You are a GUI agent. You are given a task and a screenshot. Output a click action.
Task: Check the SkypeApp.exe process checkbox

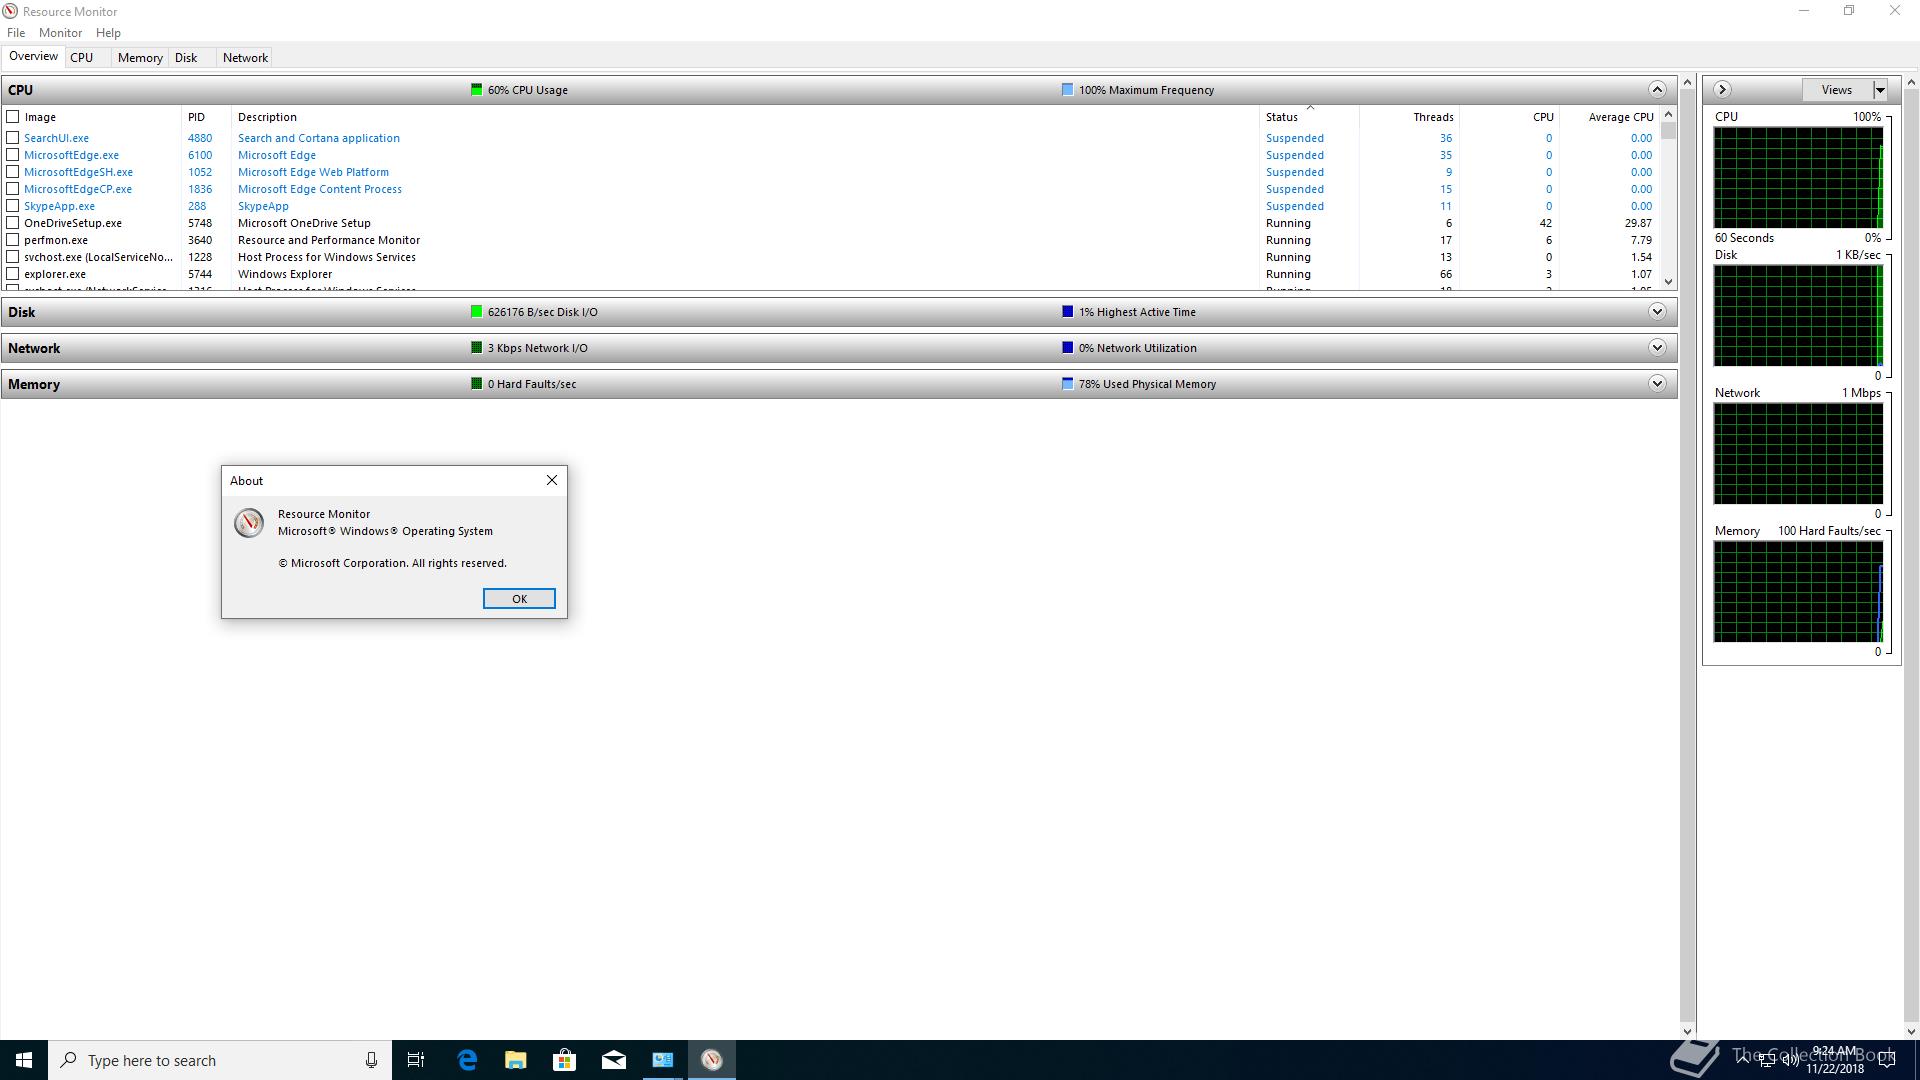coord(13,206)
